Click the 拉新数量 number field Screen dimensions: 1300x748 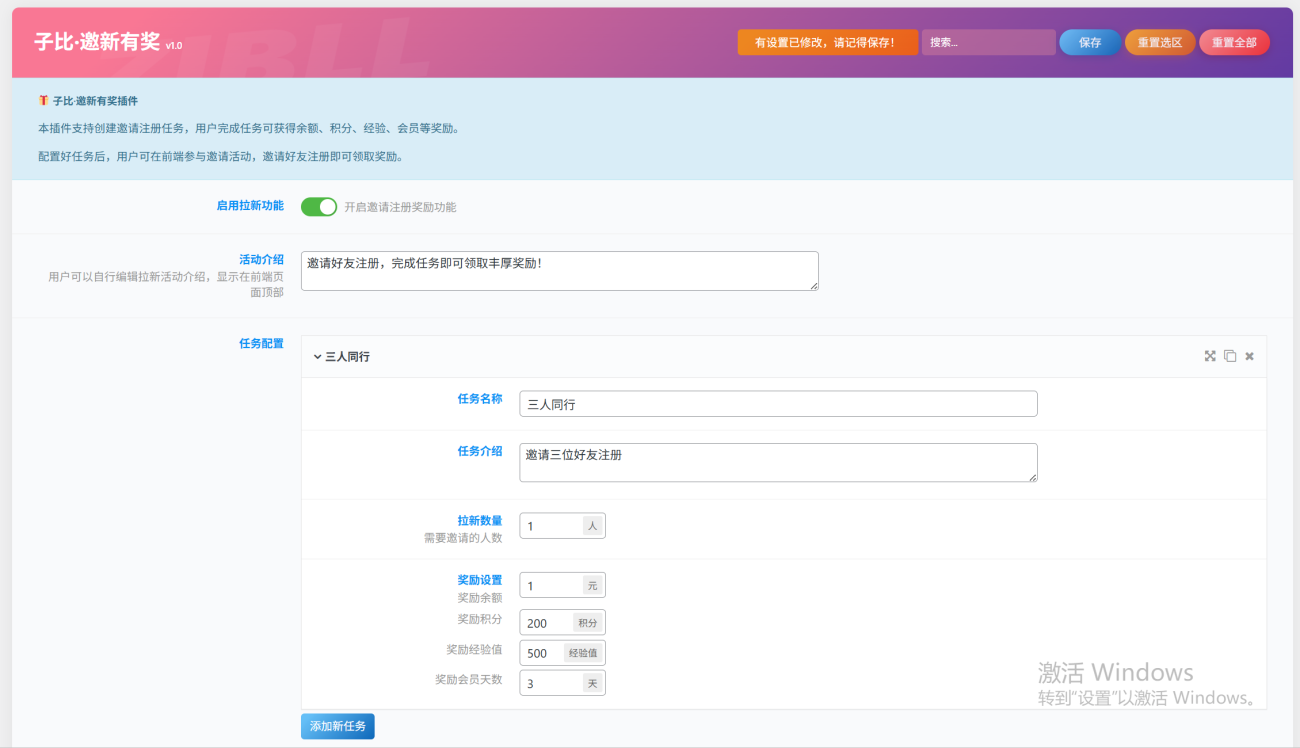pos(551,526)
